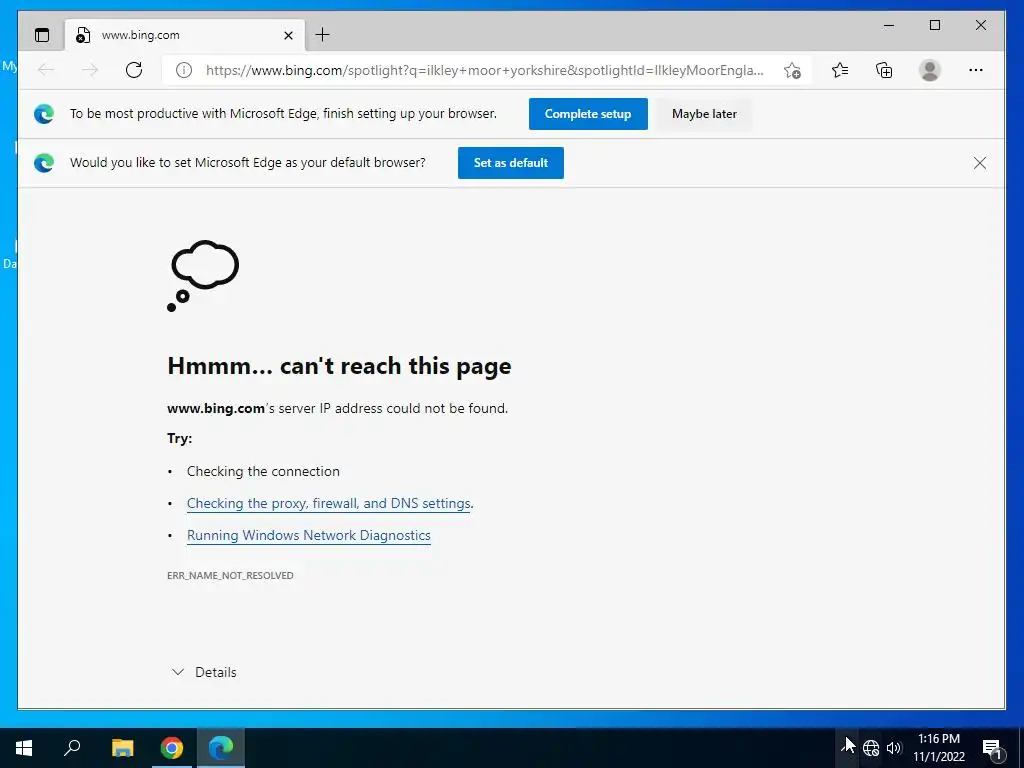Click the Microsoft Edge taskbar icon
1024x768 pixels.
point(221,748)
